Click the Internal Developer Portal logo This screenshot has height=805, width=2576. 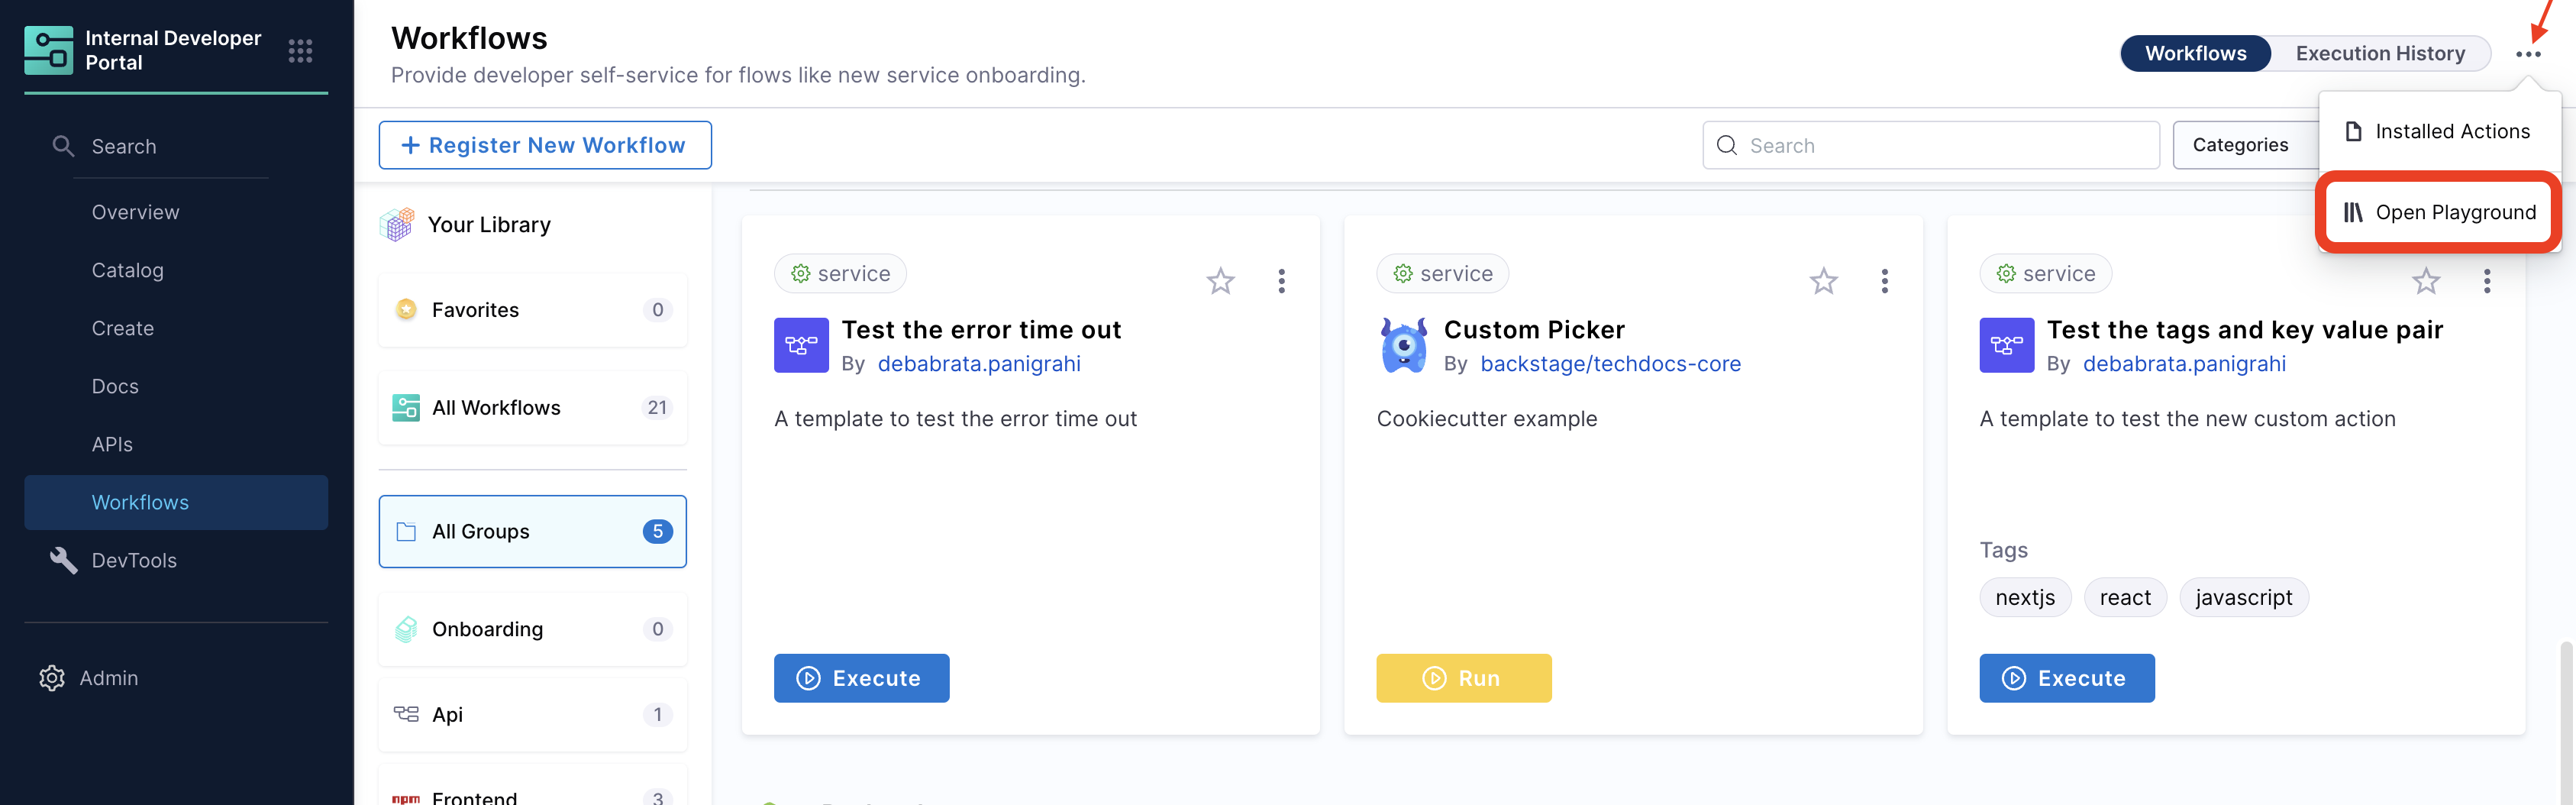click(48, 51)
